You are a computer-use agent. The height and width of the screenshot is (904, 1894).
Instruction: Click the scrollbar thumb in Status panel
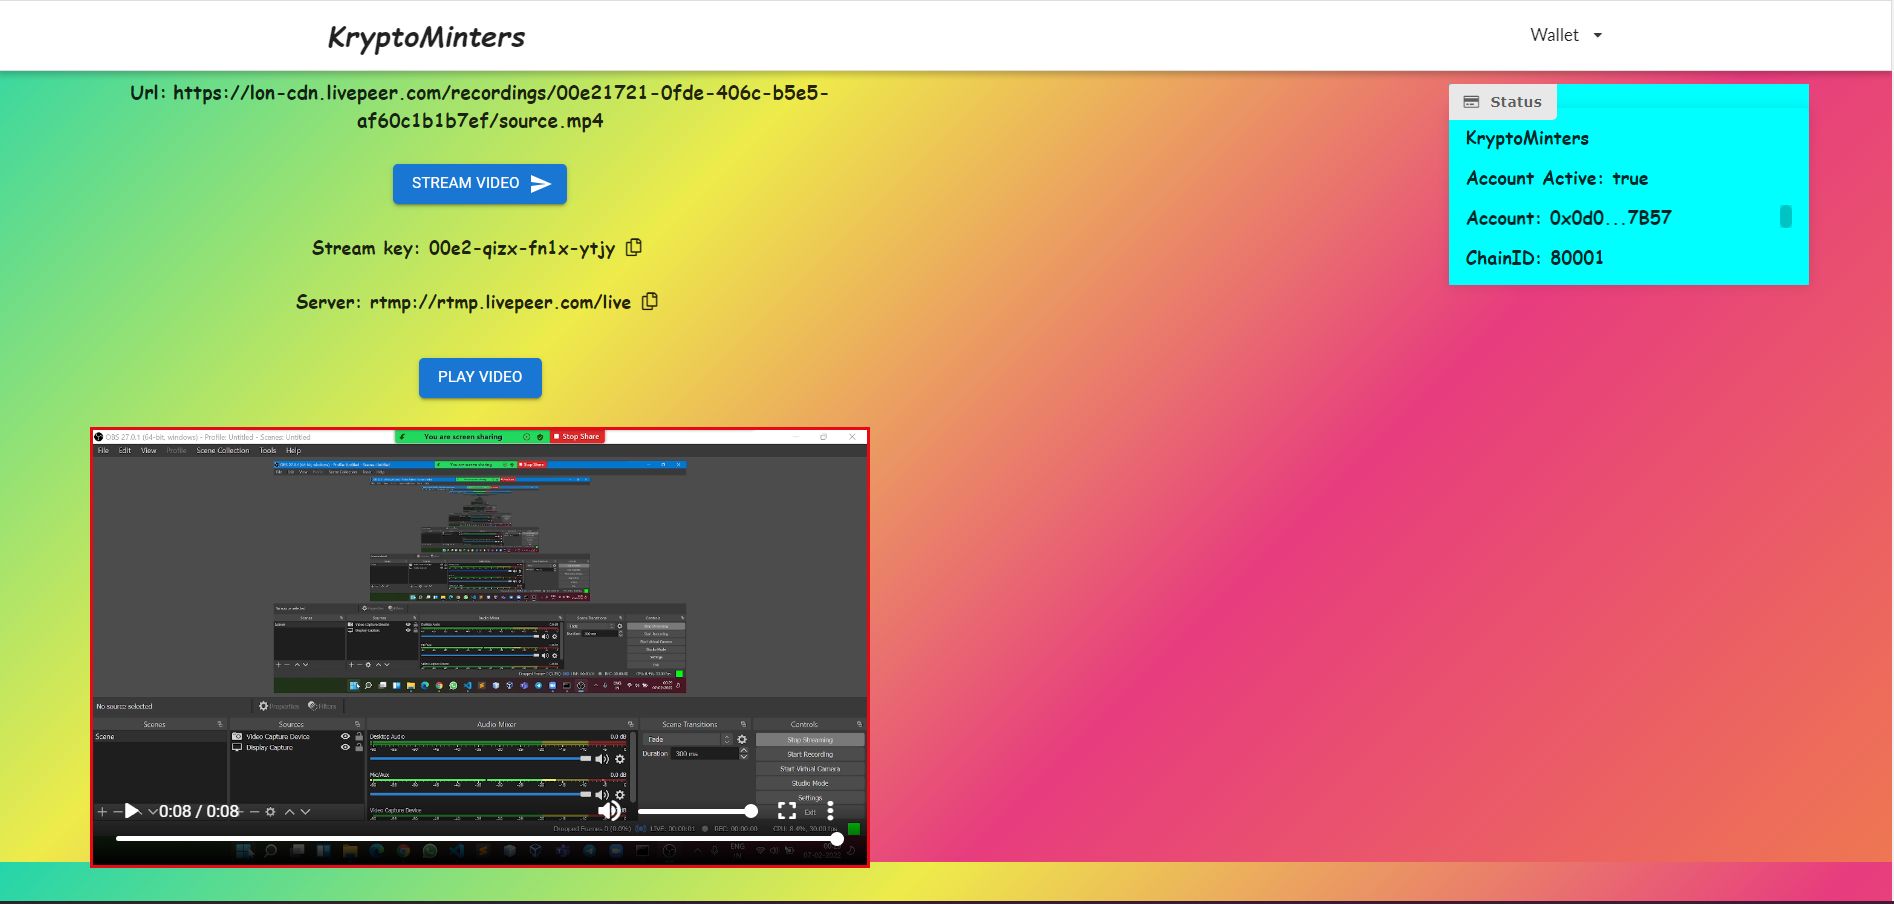pos(1786,217)
